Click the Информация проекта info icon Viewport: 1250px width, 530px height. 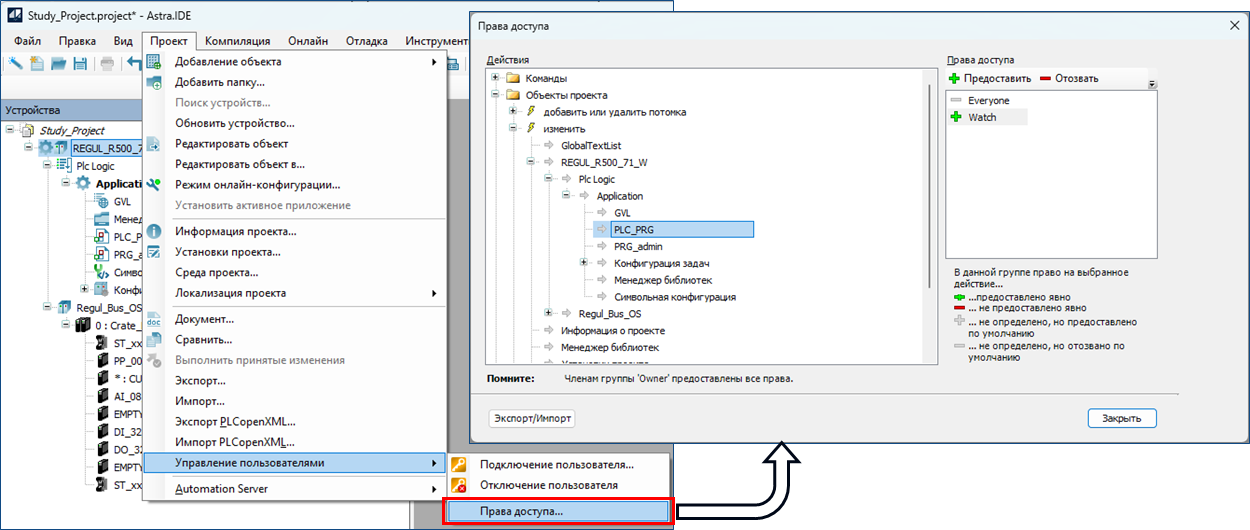[x=154, y=232]
